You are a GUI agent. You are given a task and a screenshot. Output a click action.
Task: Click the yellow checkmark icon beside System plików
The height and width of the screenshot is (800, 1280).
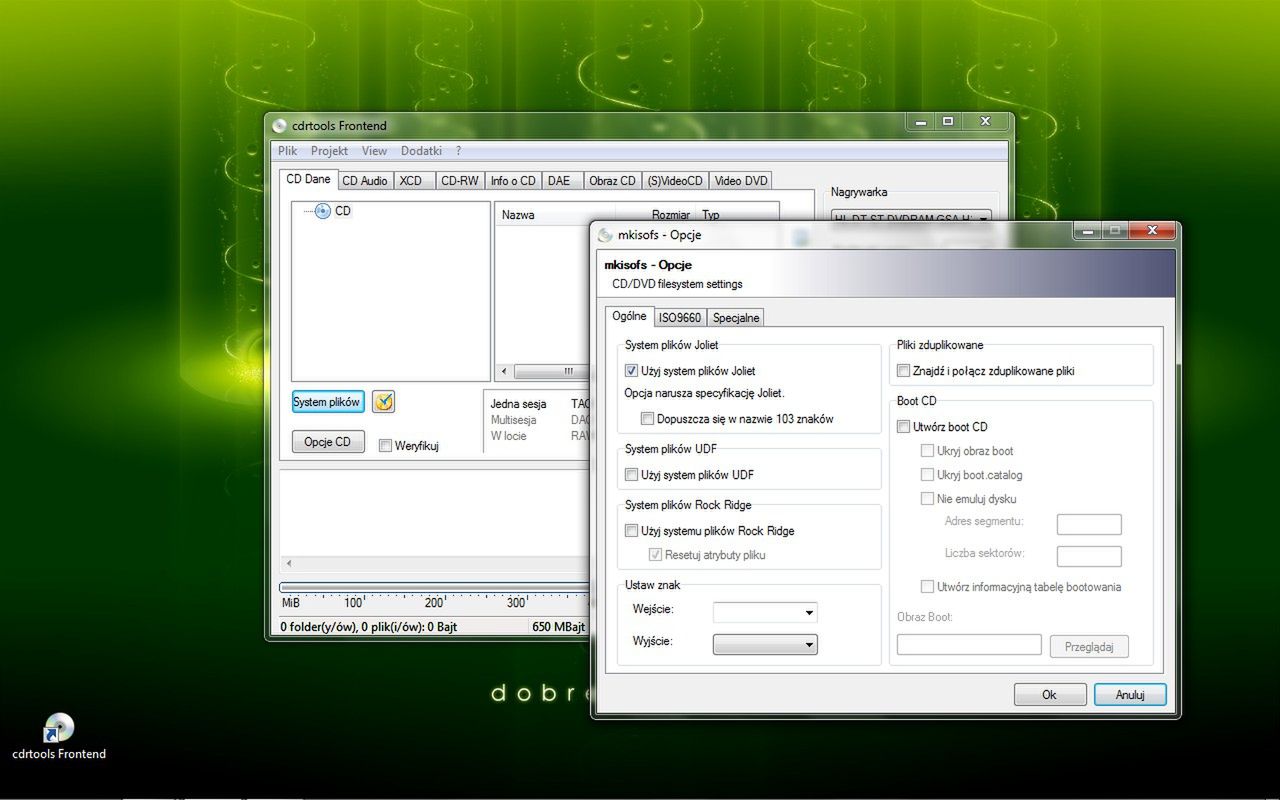click(x=383, y=402)
